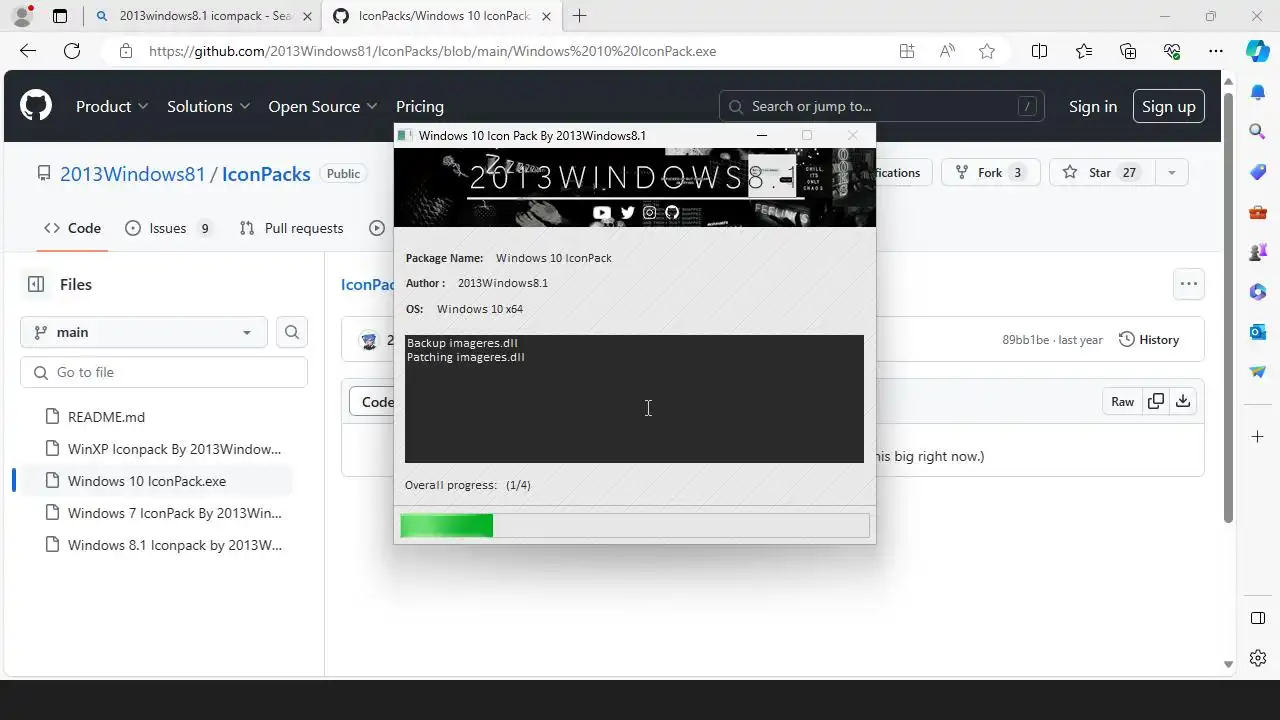This screenshot has height=720, width=1280.
Task: Click the GitHub search or jump to field
Action: click(881, 106)
